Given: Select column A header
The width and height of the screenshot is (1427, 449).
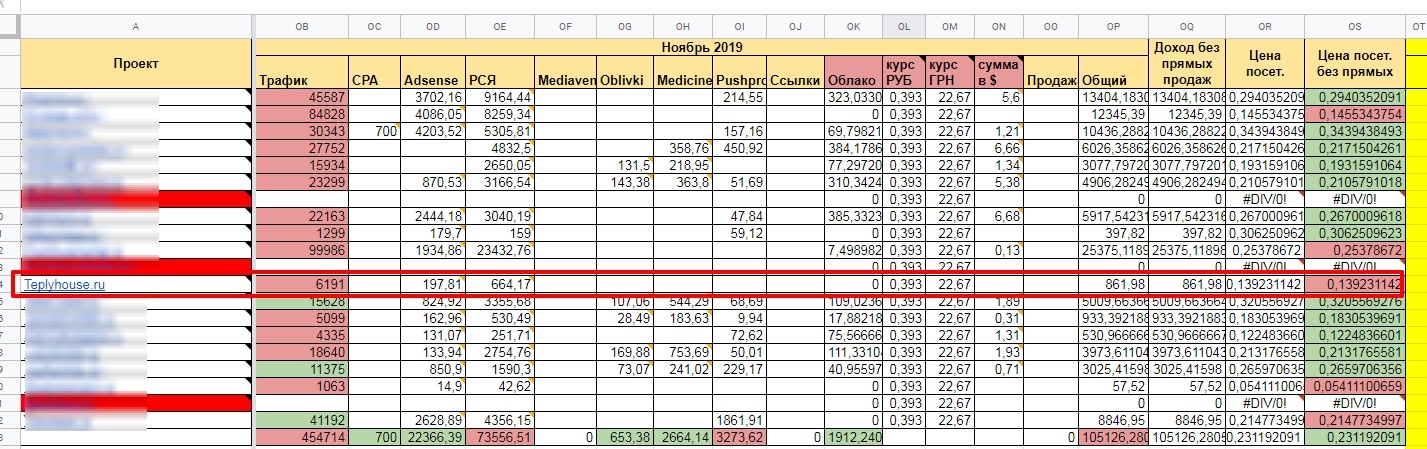Looking at the screenshot, I should (x=136, y=27).
